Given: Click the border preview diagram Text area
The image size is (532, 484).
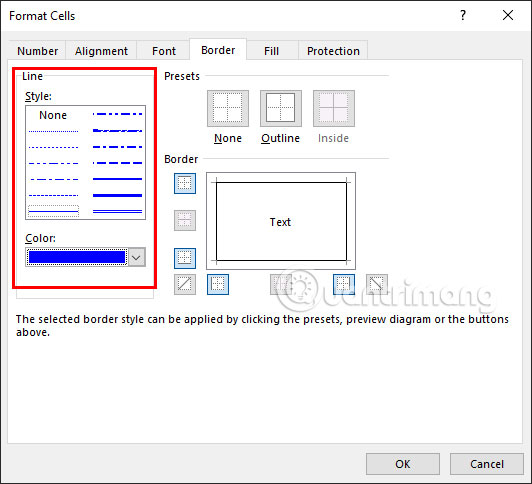Looking at the screenshot, I should point(281,221).
